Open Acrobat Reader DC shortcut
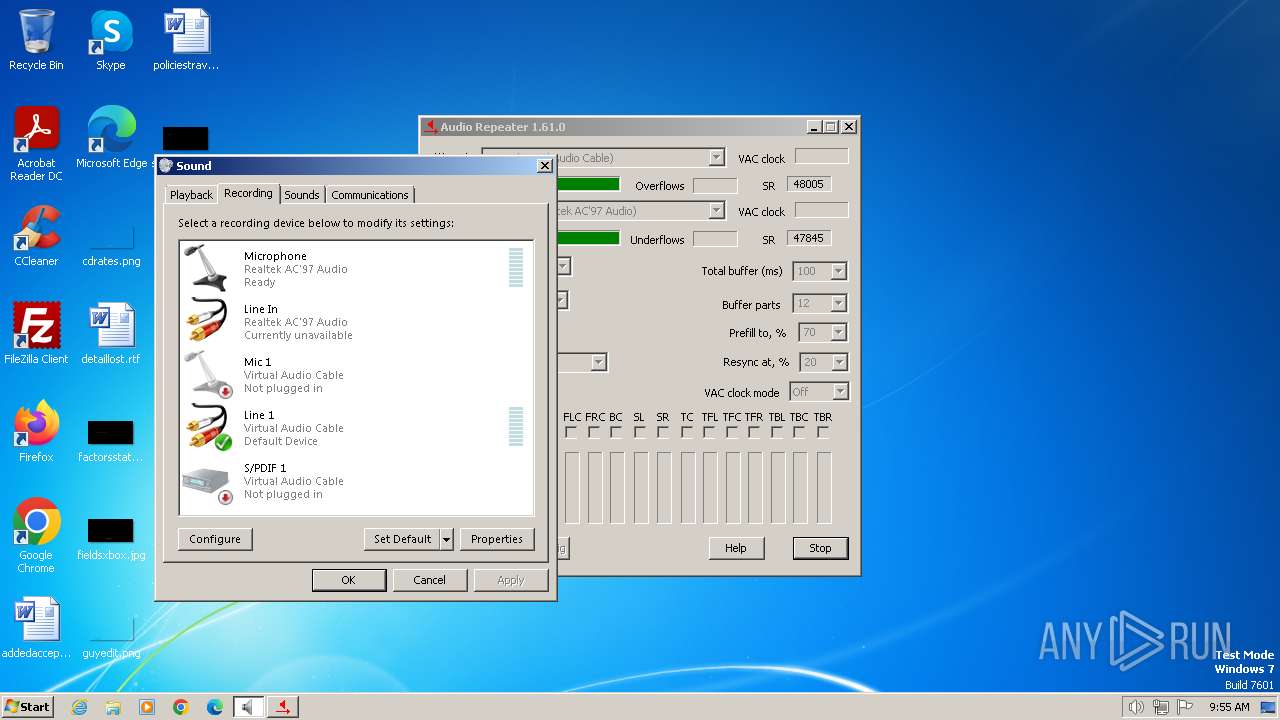 point(36,144)
